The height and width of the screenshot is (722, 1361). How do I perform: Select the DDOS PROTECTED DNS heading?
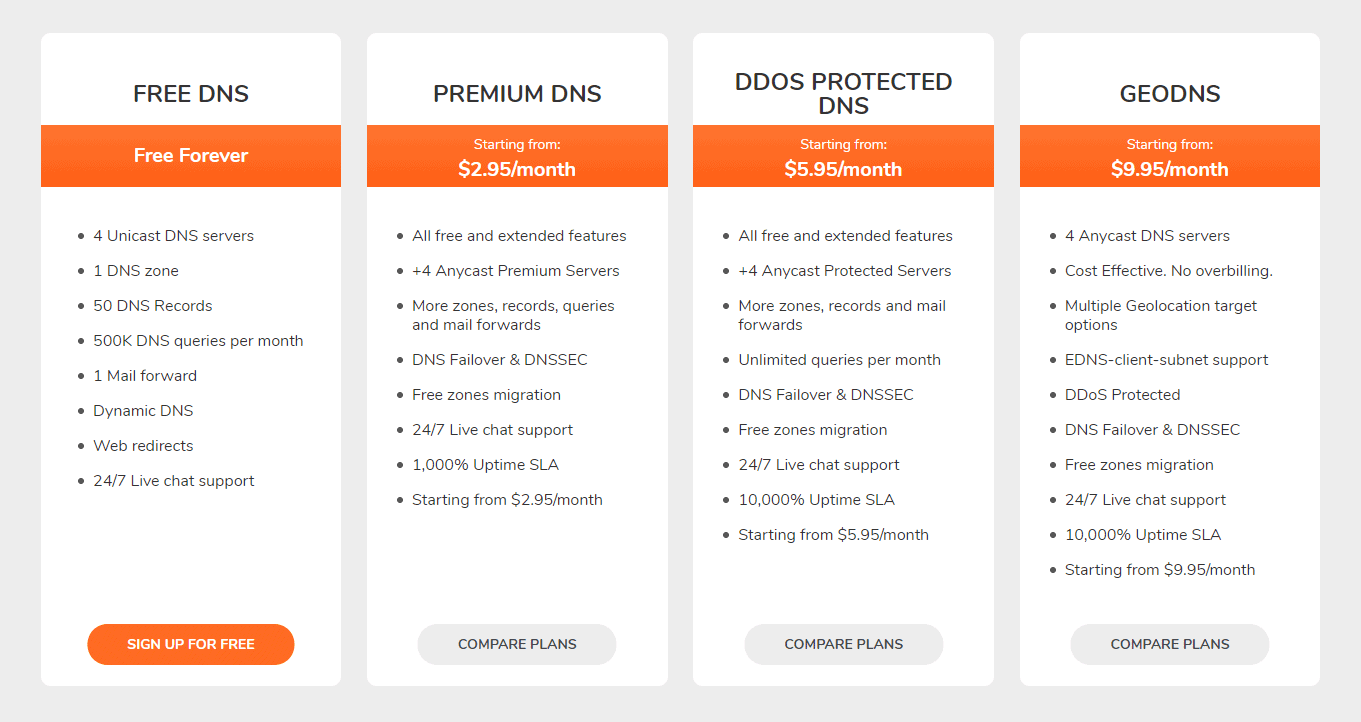click(x=843, y=93)
